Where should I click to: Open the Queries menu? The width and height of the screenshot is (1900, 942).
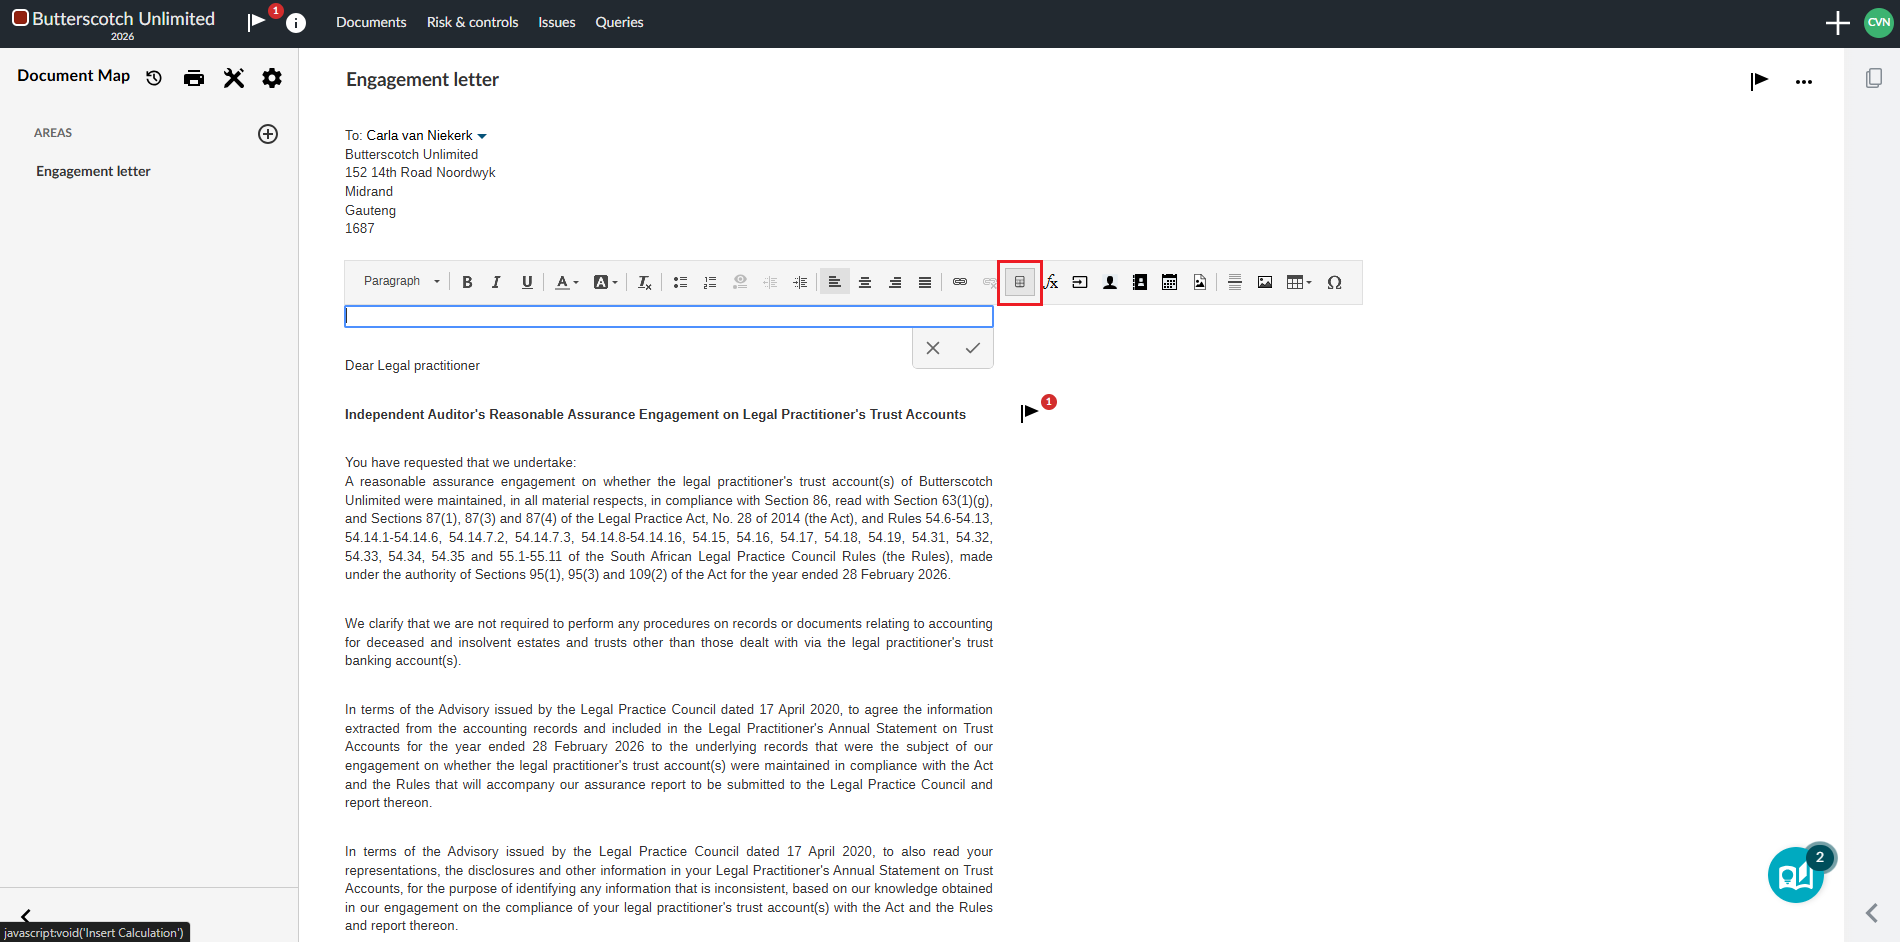pos(619,22)
